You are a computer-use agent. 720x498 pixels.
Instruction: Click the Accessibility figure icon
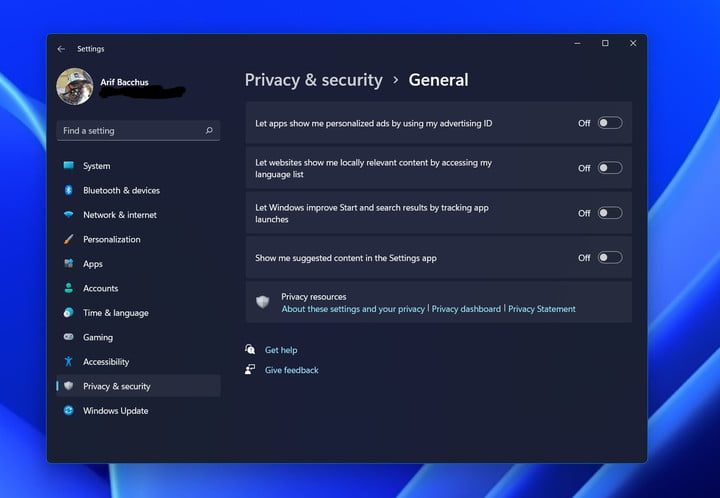click(x=68, y=361)
